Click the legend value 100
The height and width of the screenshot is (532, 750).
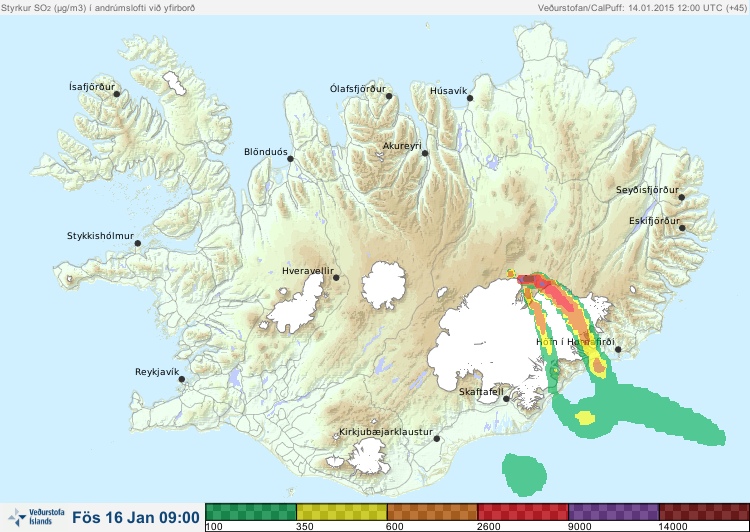coord(214,527)
